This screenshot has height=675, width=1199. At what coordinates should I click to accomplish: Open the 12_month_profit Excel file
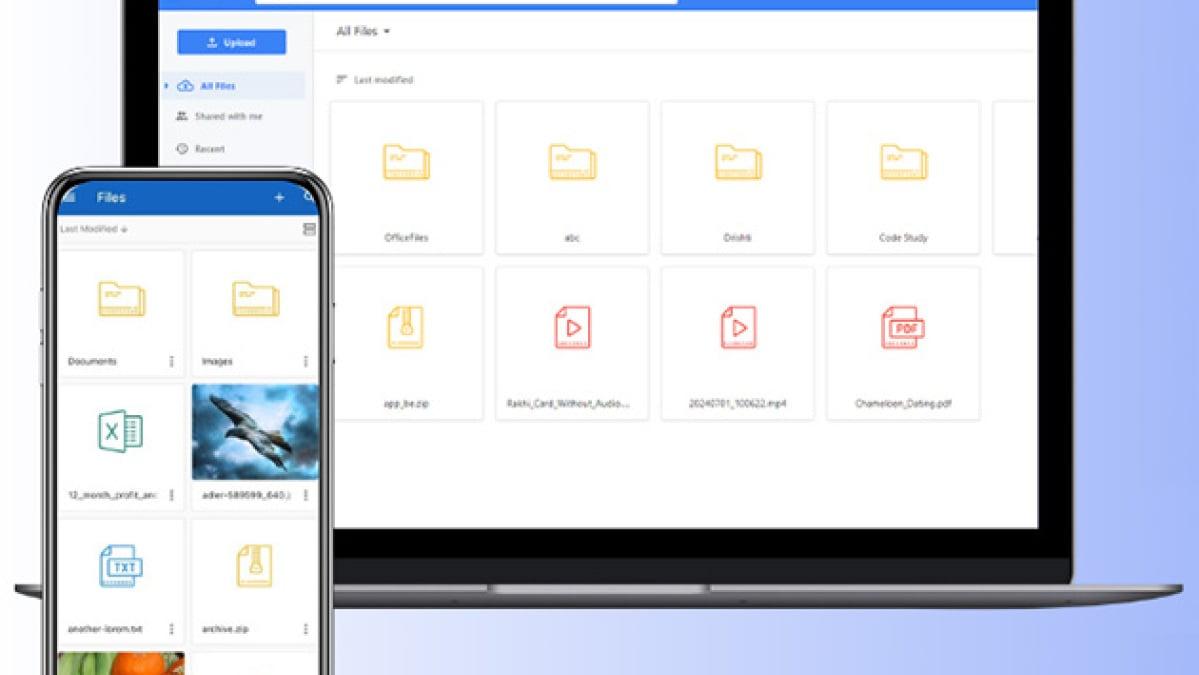click(121, 447)
